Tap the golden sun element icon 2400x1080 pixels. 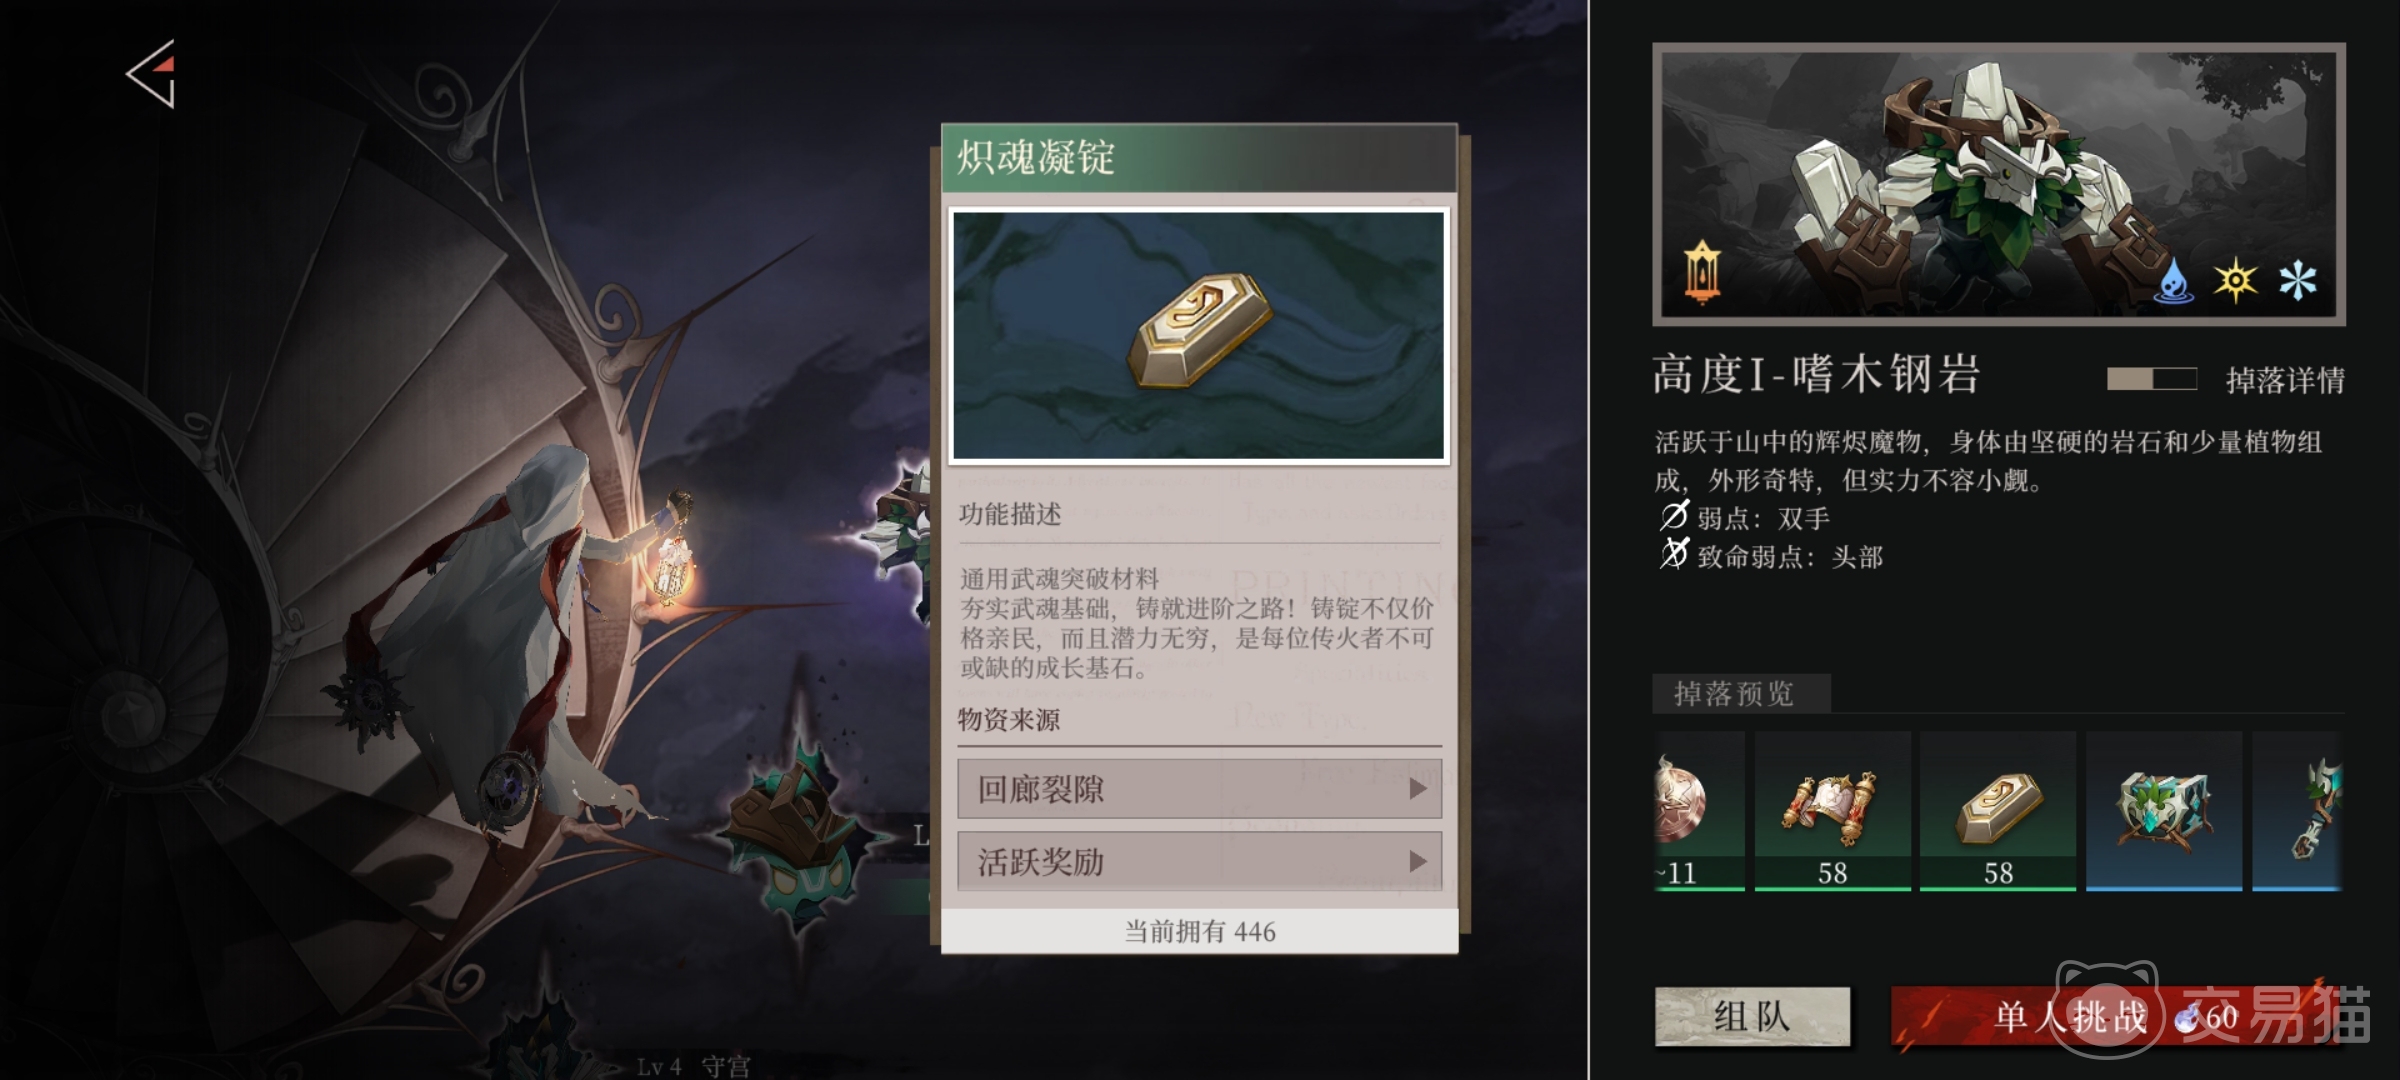point(2236,280)
